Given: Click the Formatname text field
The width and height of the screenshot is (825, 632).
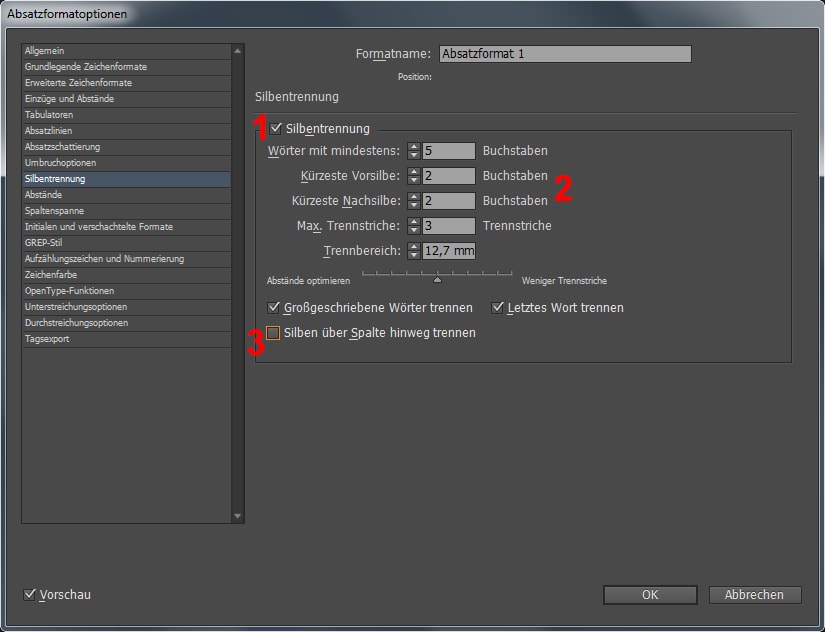Looking at the screenshot, I should pos(565,54).
